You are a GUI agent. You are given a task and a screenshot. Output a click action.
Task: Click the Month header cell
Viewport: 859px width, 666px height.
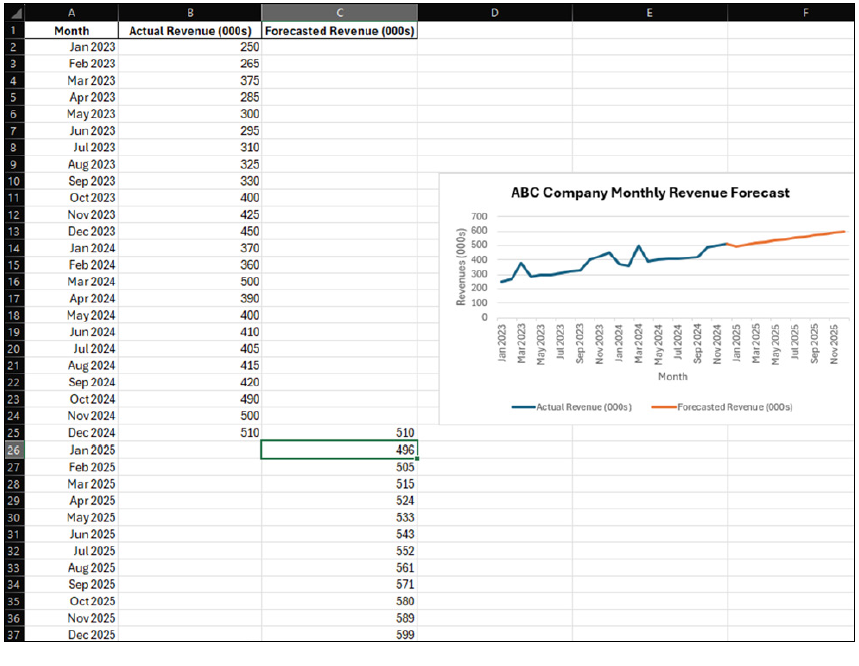tap(71, 30)
